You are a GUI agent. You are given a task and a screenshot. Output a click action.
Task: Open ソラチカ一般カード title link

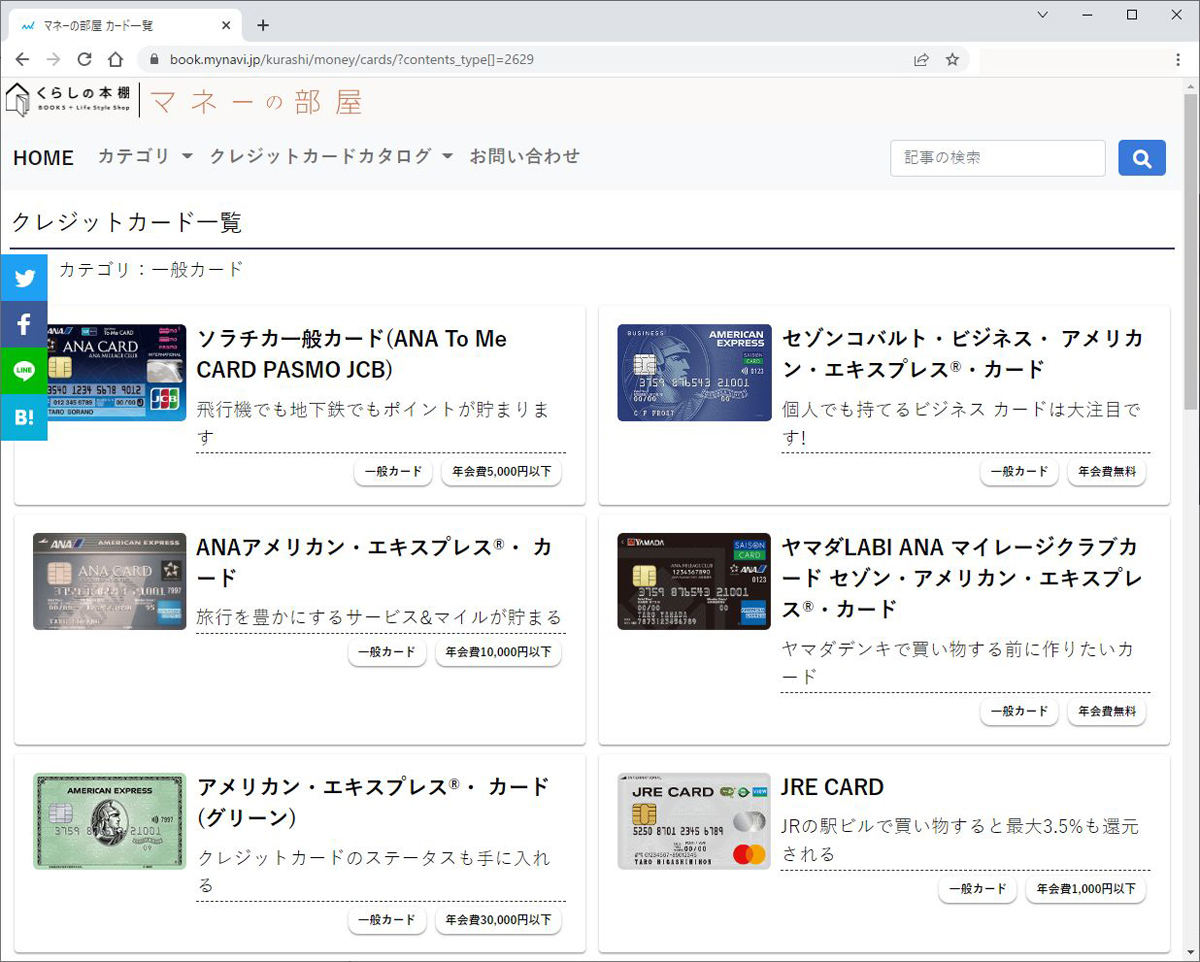[352, 354]
